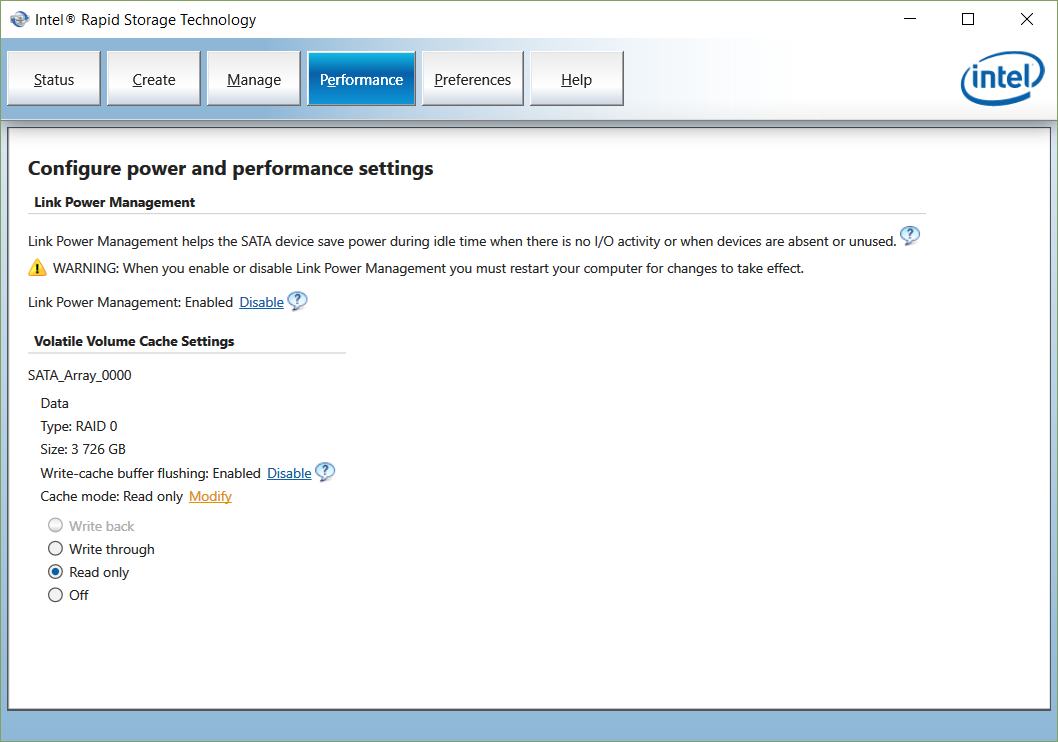Open the Preferences tab
The image size is (1058, 742).
472,80
